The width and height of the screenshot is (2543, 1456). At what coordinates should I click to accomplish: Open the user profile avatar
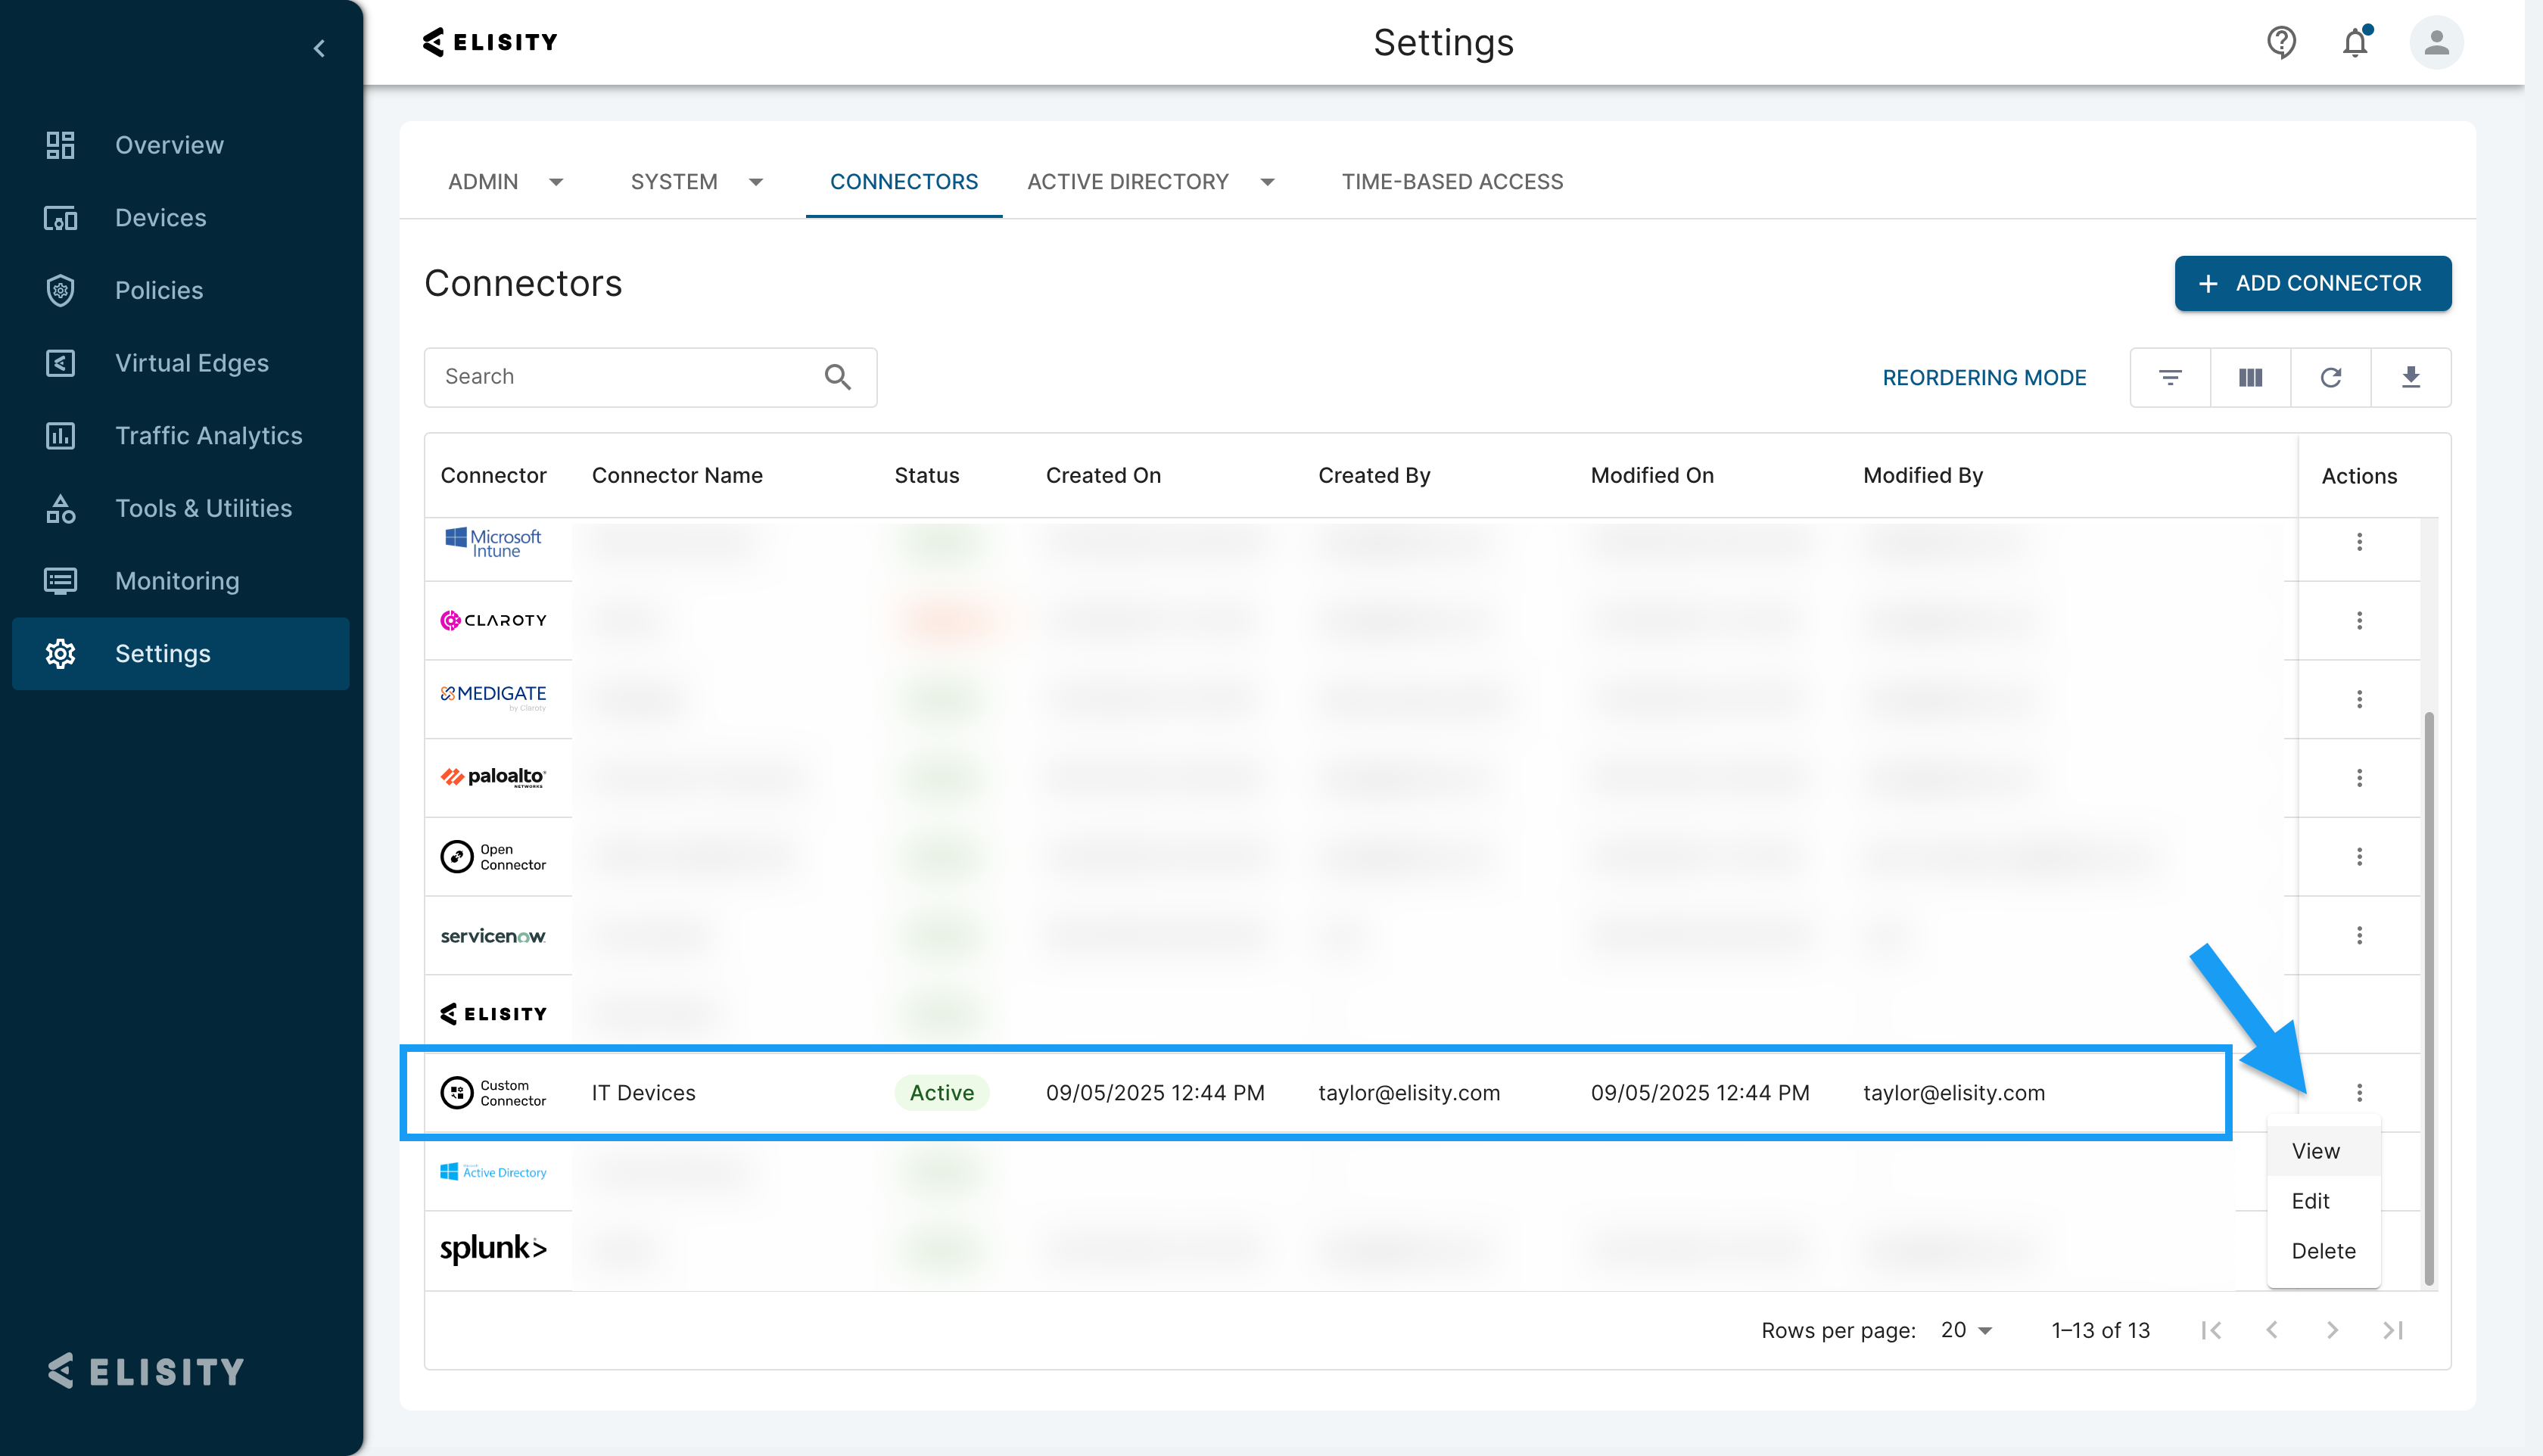pos(2436,42)
